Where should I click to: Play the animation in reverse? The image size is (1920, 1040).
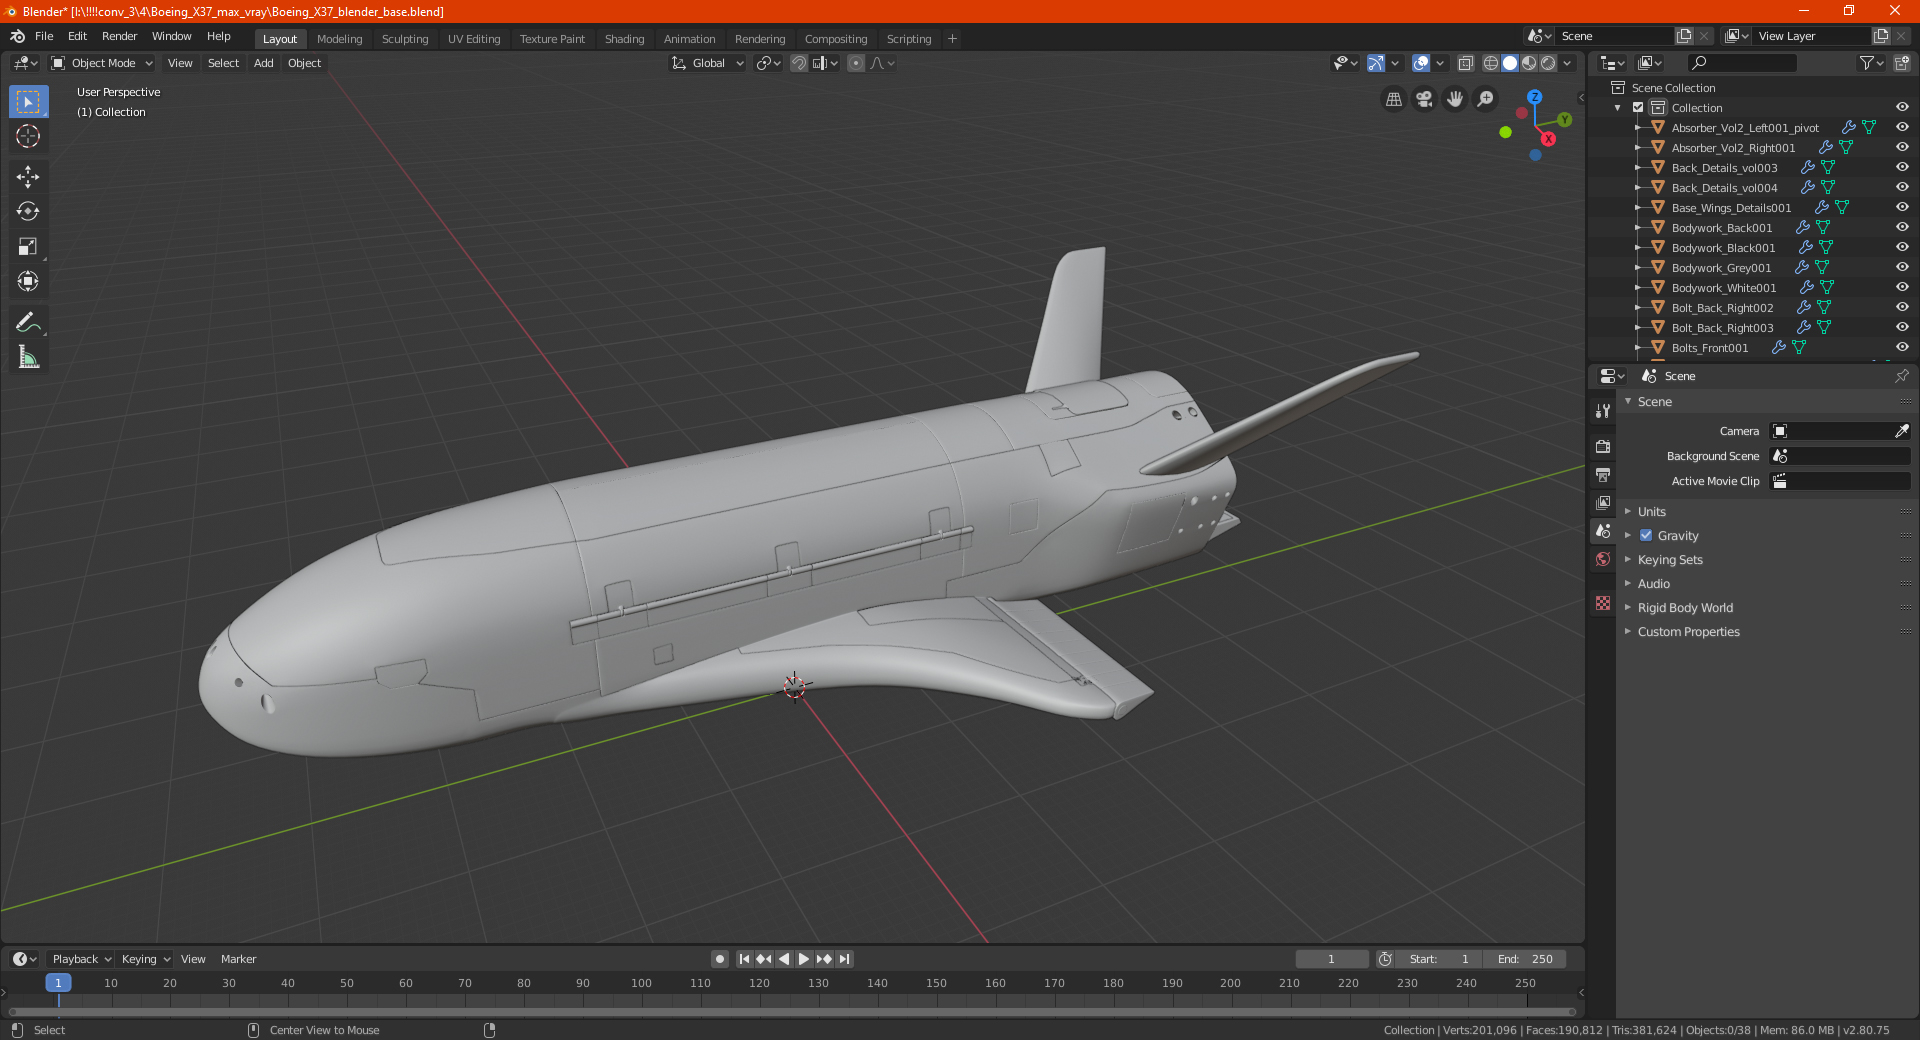[784, 959]
